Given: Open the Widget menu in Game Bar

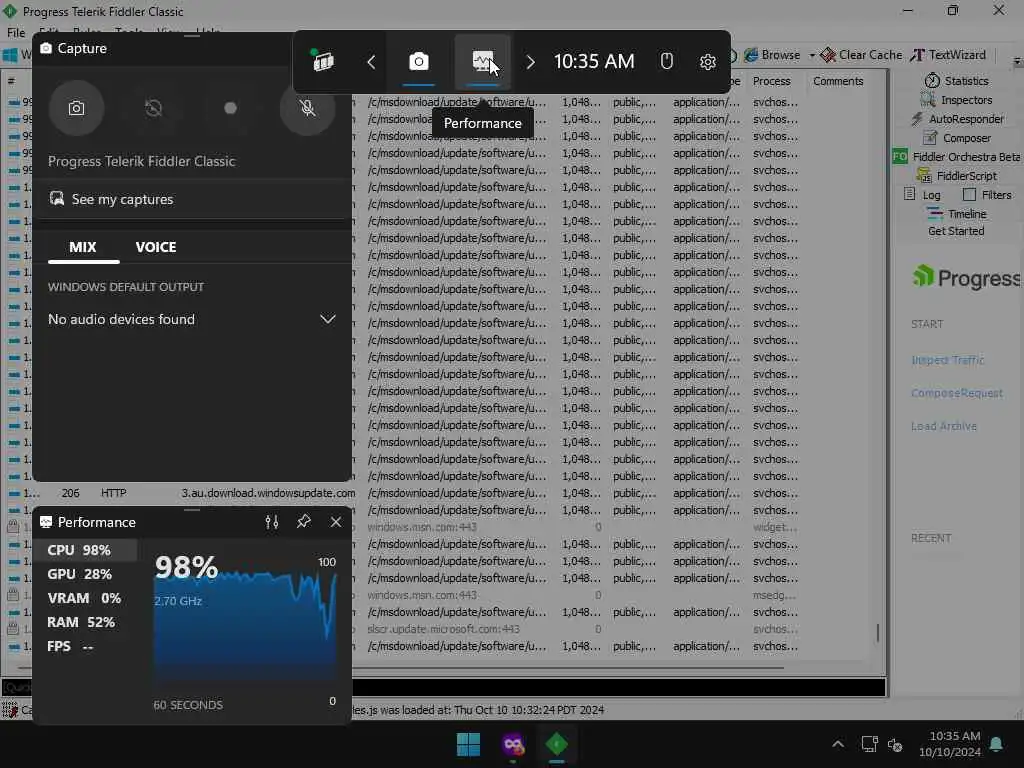Looking at the screenshot, I should pyautogui.click(x=323, y=61).
